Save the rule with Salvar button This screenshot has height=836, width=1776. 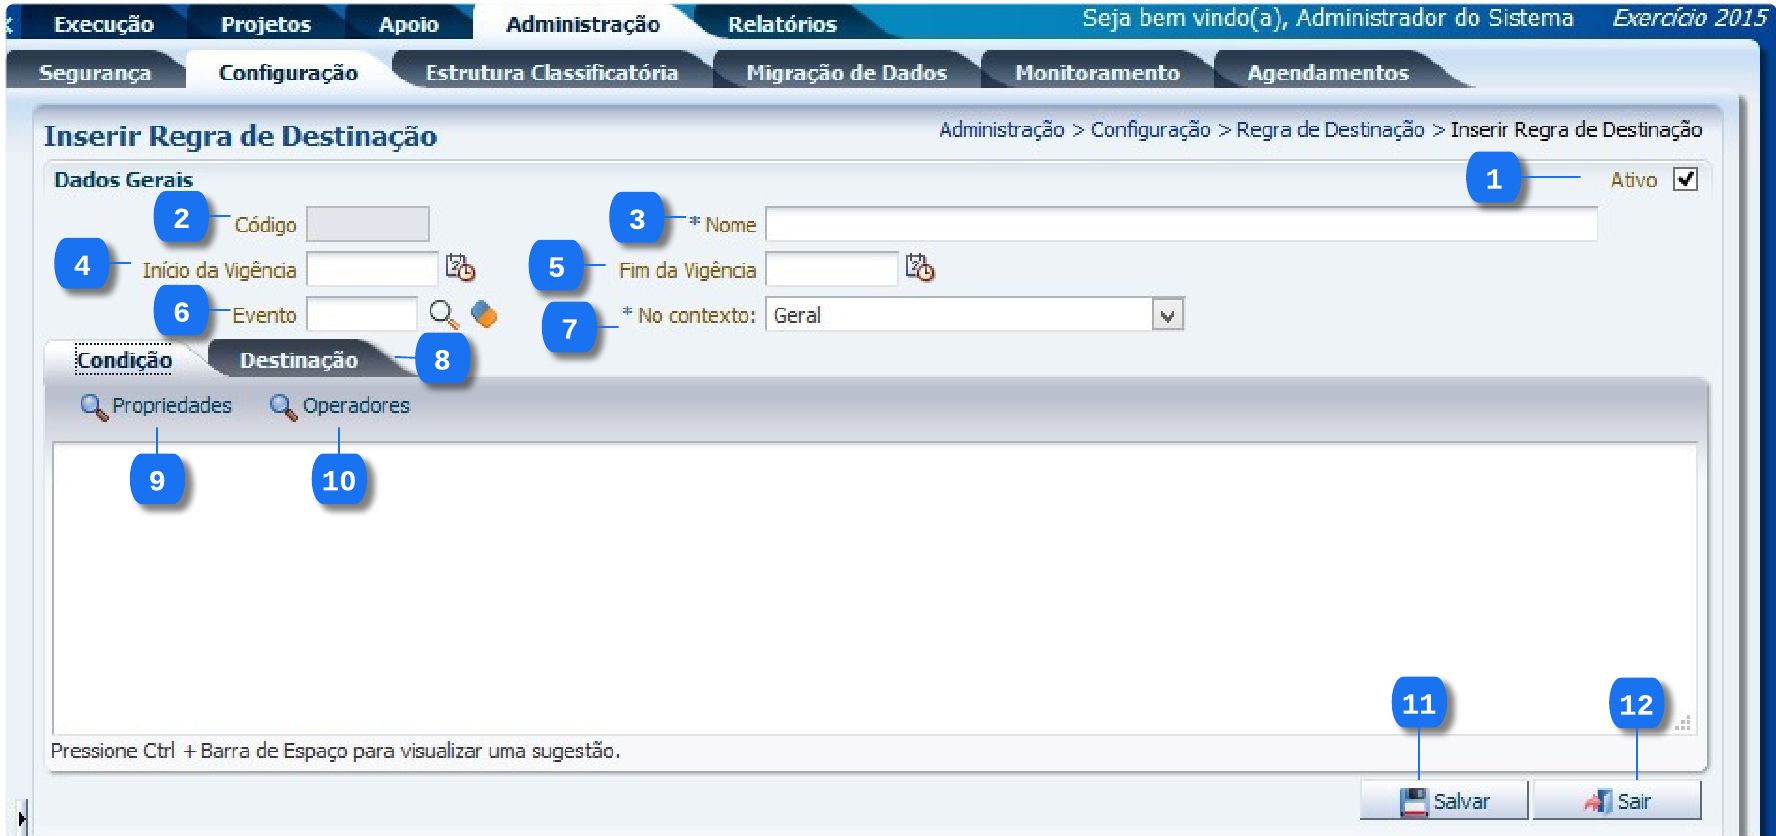click(x=1443, y=801)
